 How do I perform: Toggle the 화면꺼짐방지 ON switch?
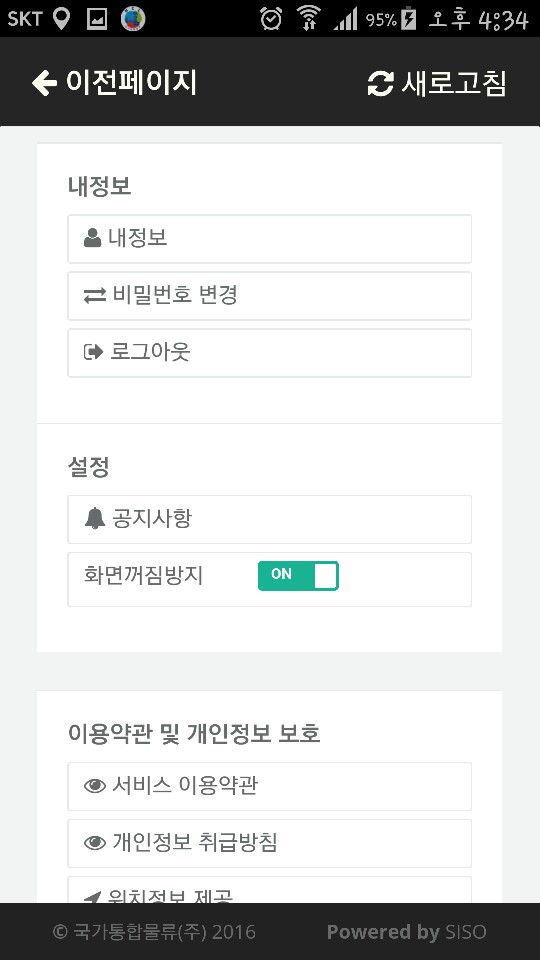pos(298,576)
